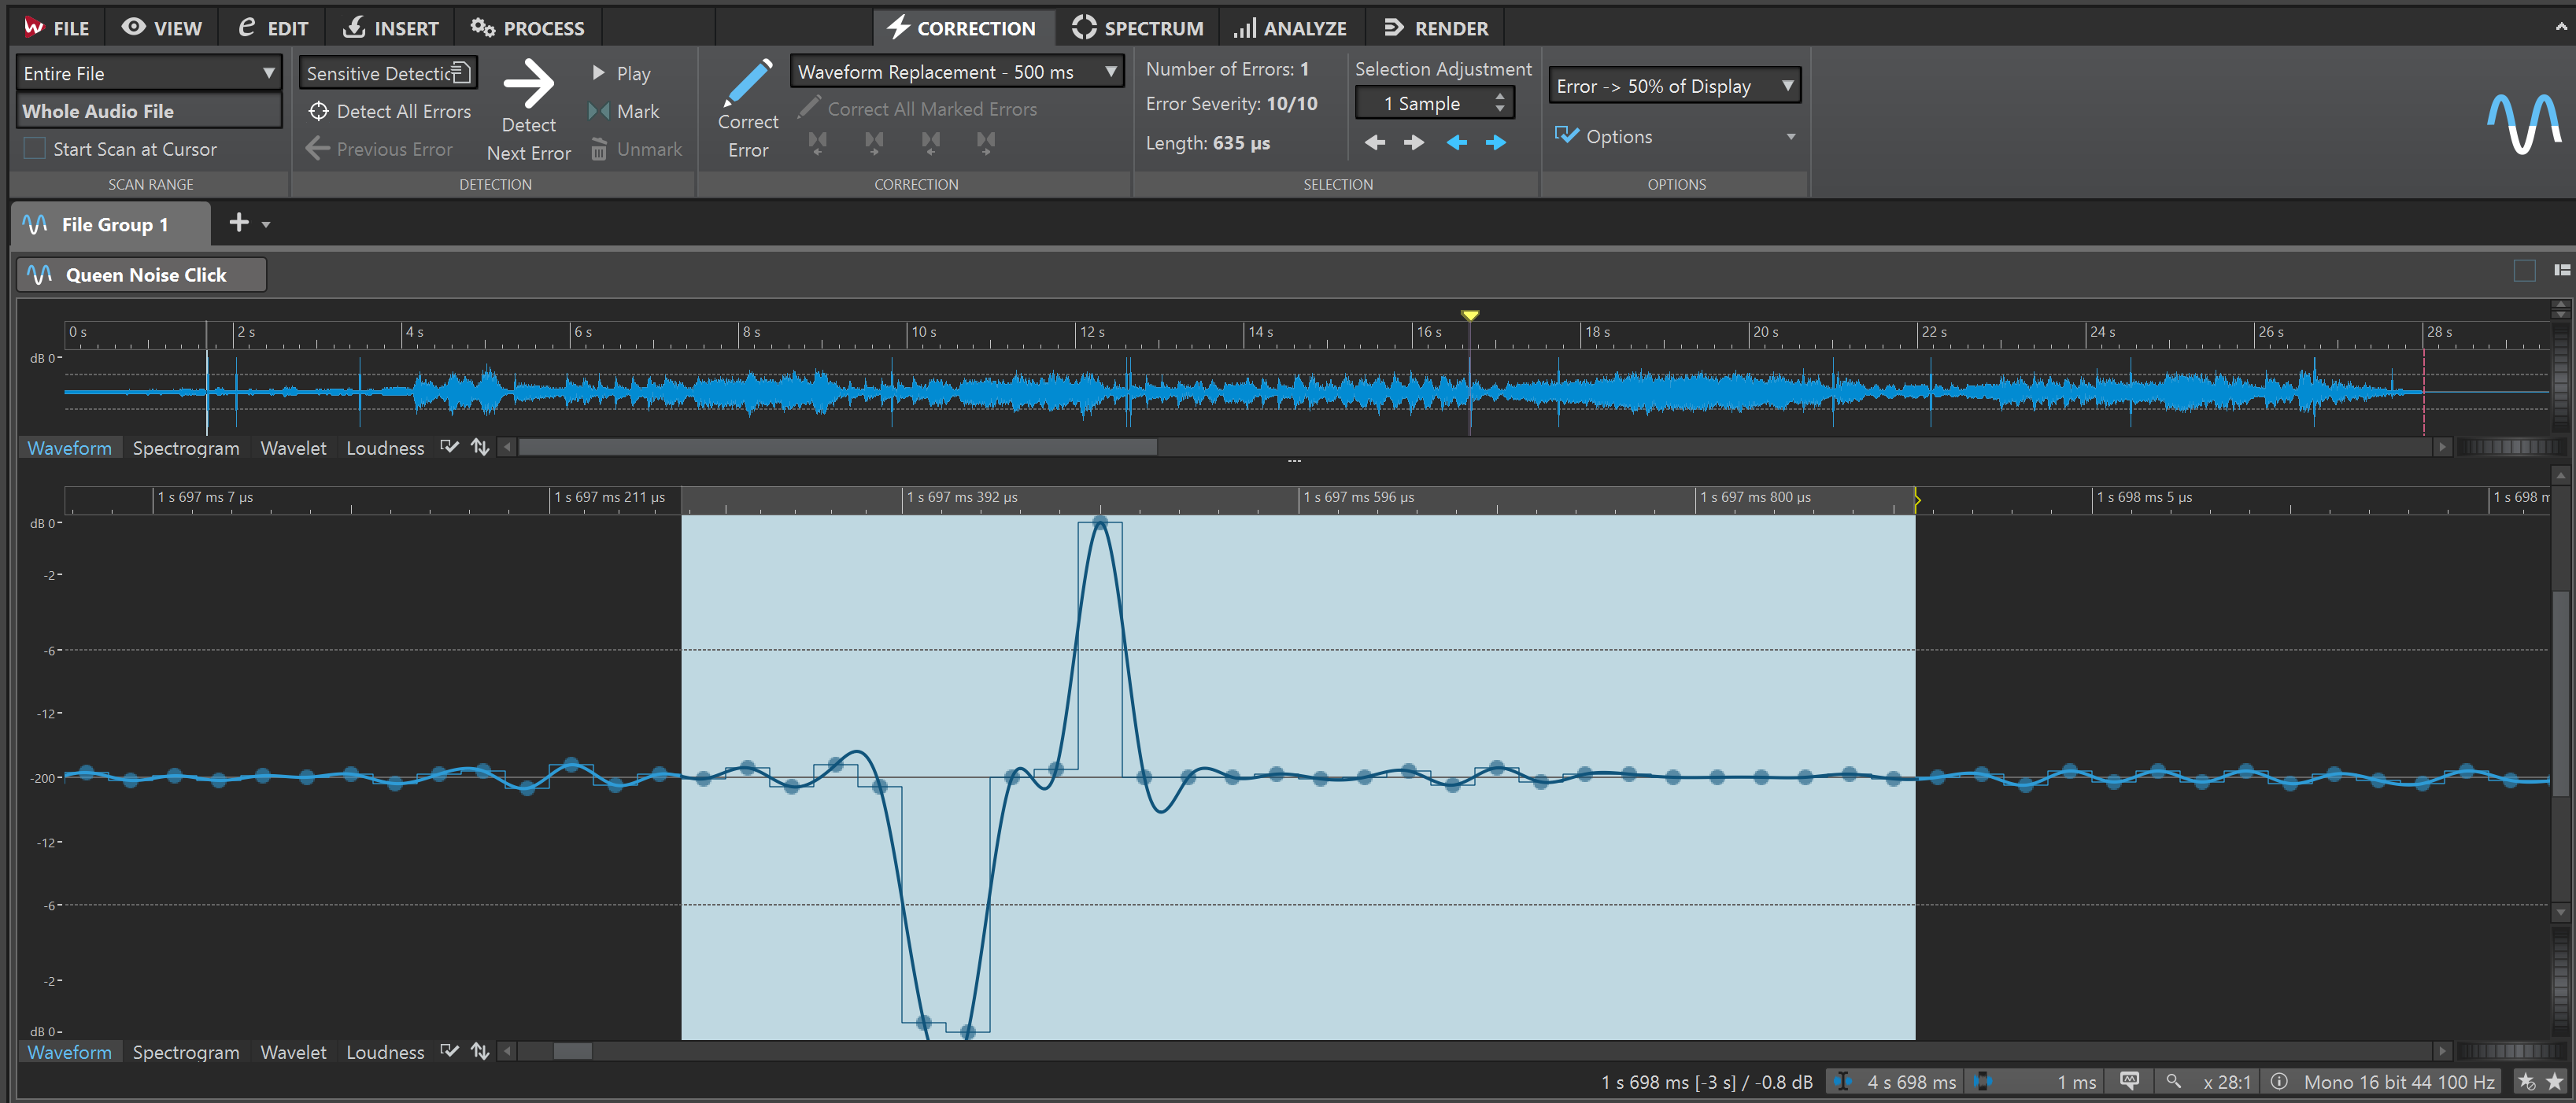
Task: Click the plus icon to add file group
Action: point(238,223)
